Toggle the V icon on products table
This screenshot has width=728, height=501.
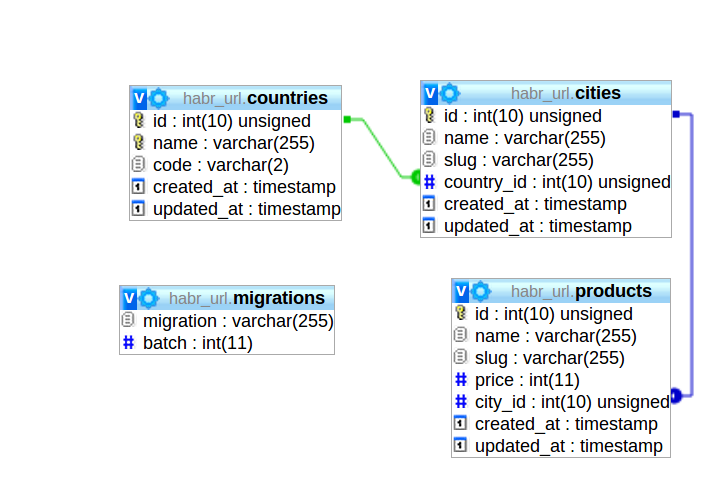pos(461,292)
